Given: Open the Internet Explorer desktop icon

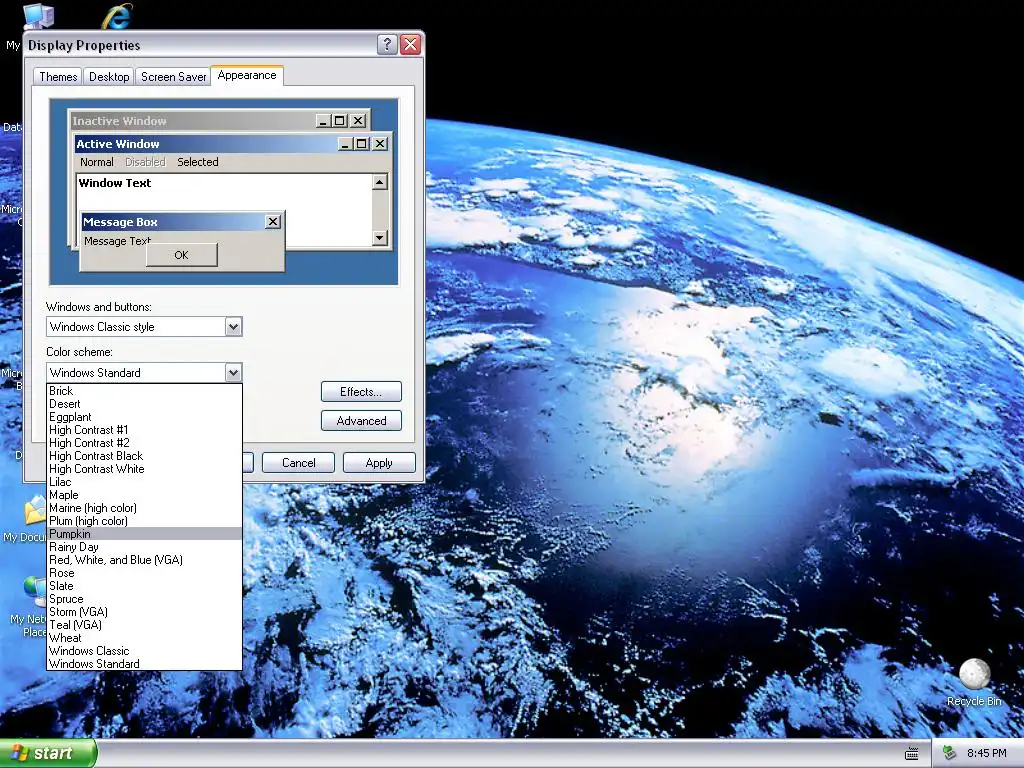Looking at the screenshot, I should (x=117, y=16).
